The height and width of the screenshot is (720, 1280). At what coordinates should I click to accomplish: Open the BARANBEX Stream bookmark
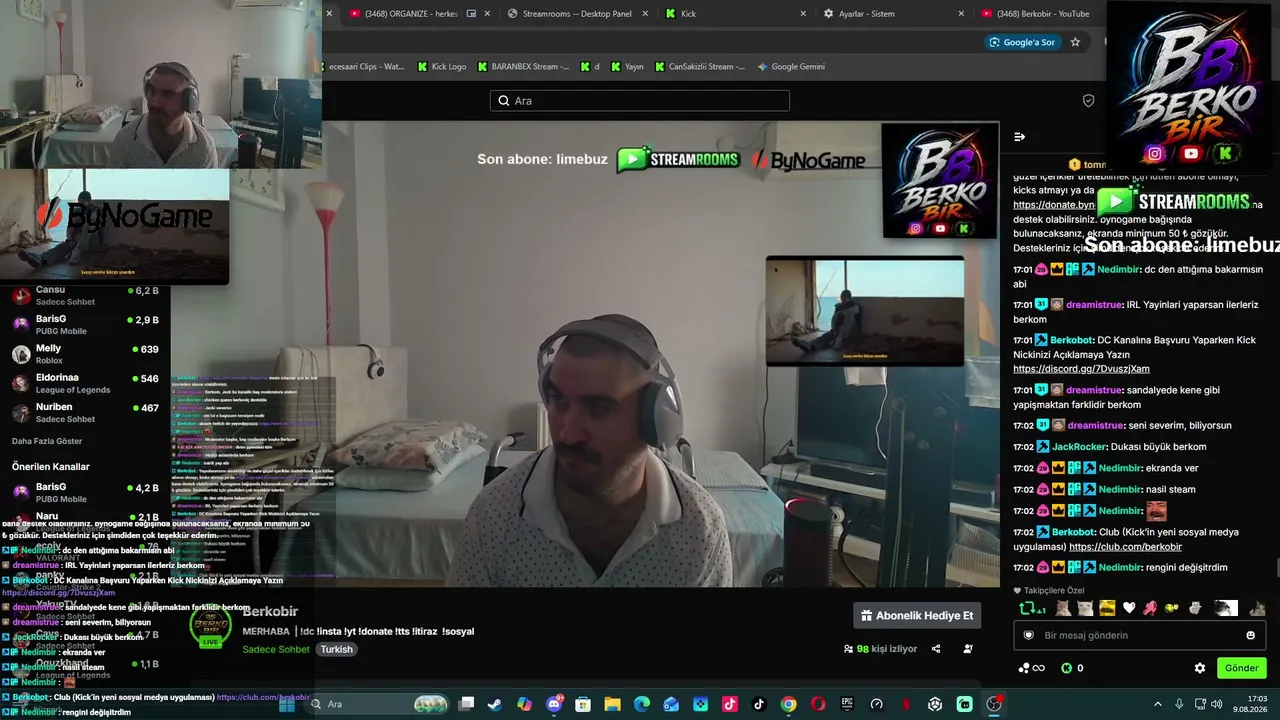pos(523,67)
